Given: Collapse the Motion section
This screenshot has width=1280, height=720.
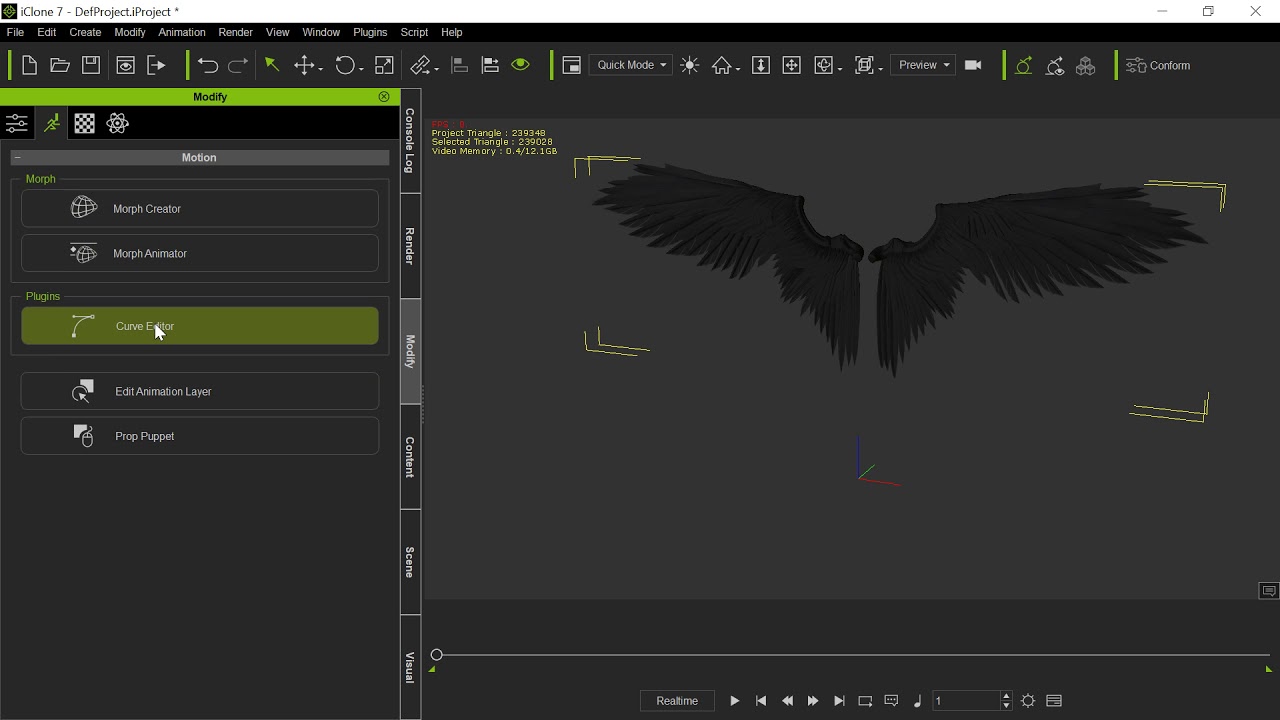Looking at the screenshot, I should 18,157.
